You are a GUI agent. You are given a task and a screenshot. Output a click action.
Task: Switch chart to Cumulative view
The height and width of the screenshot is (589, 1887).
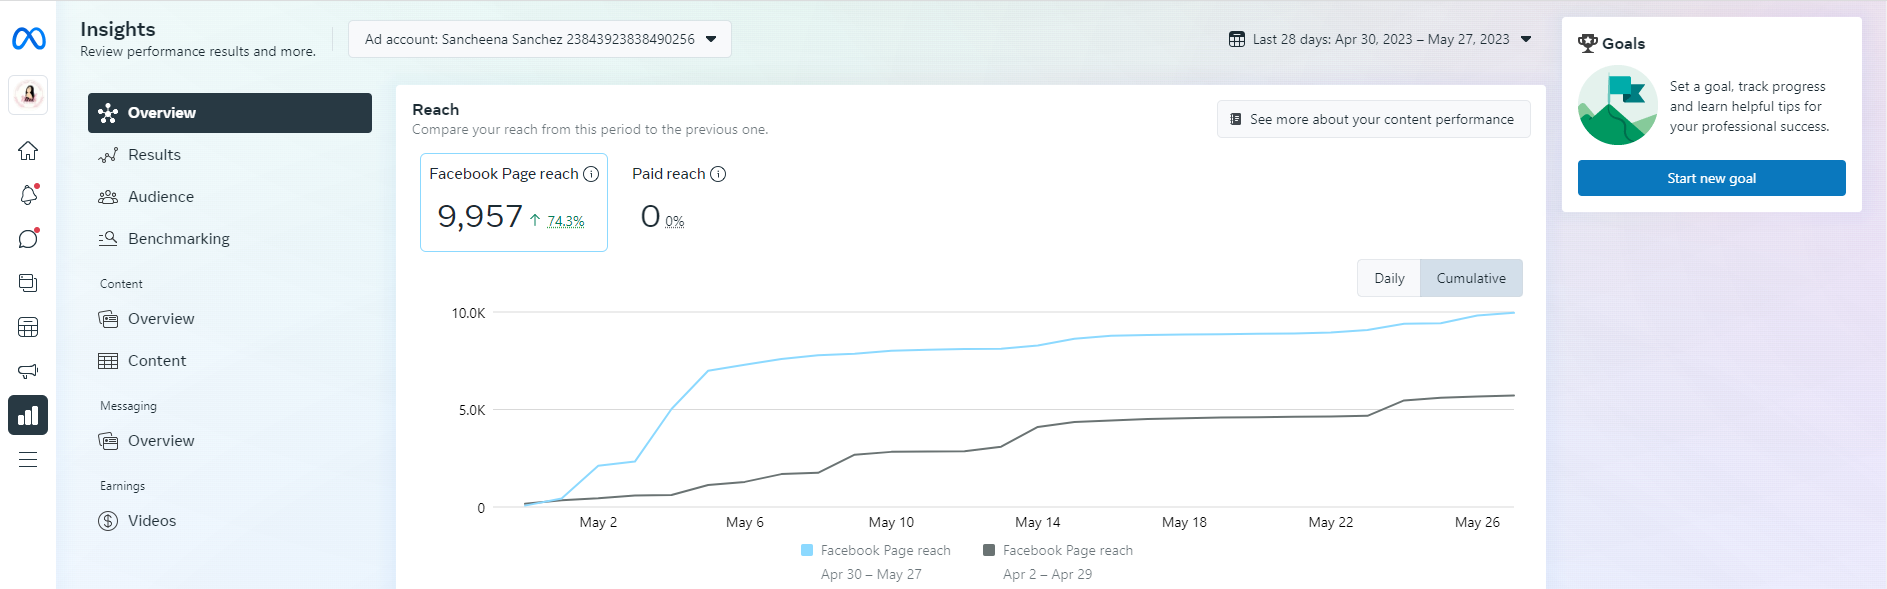(x=1471, y=278)
